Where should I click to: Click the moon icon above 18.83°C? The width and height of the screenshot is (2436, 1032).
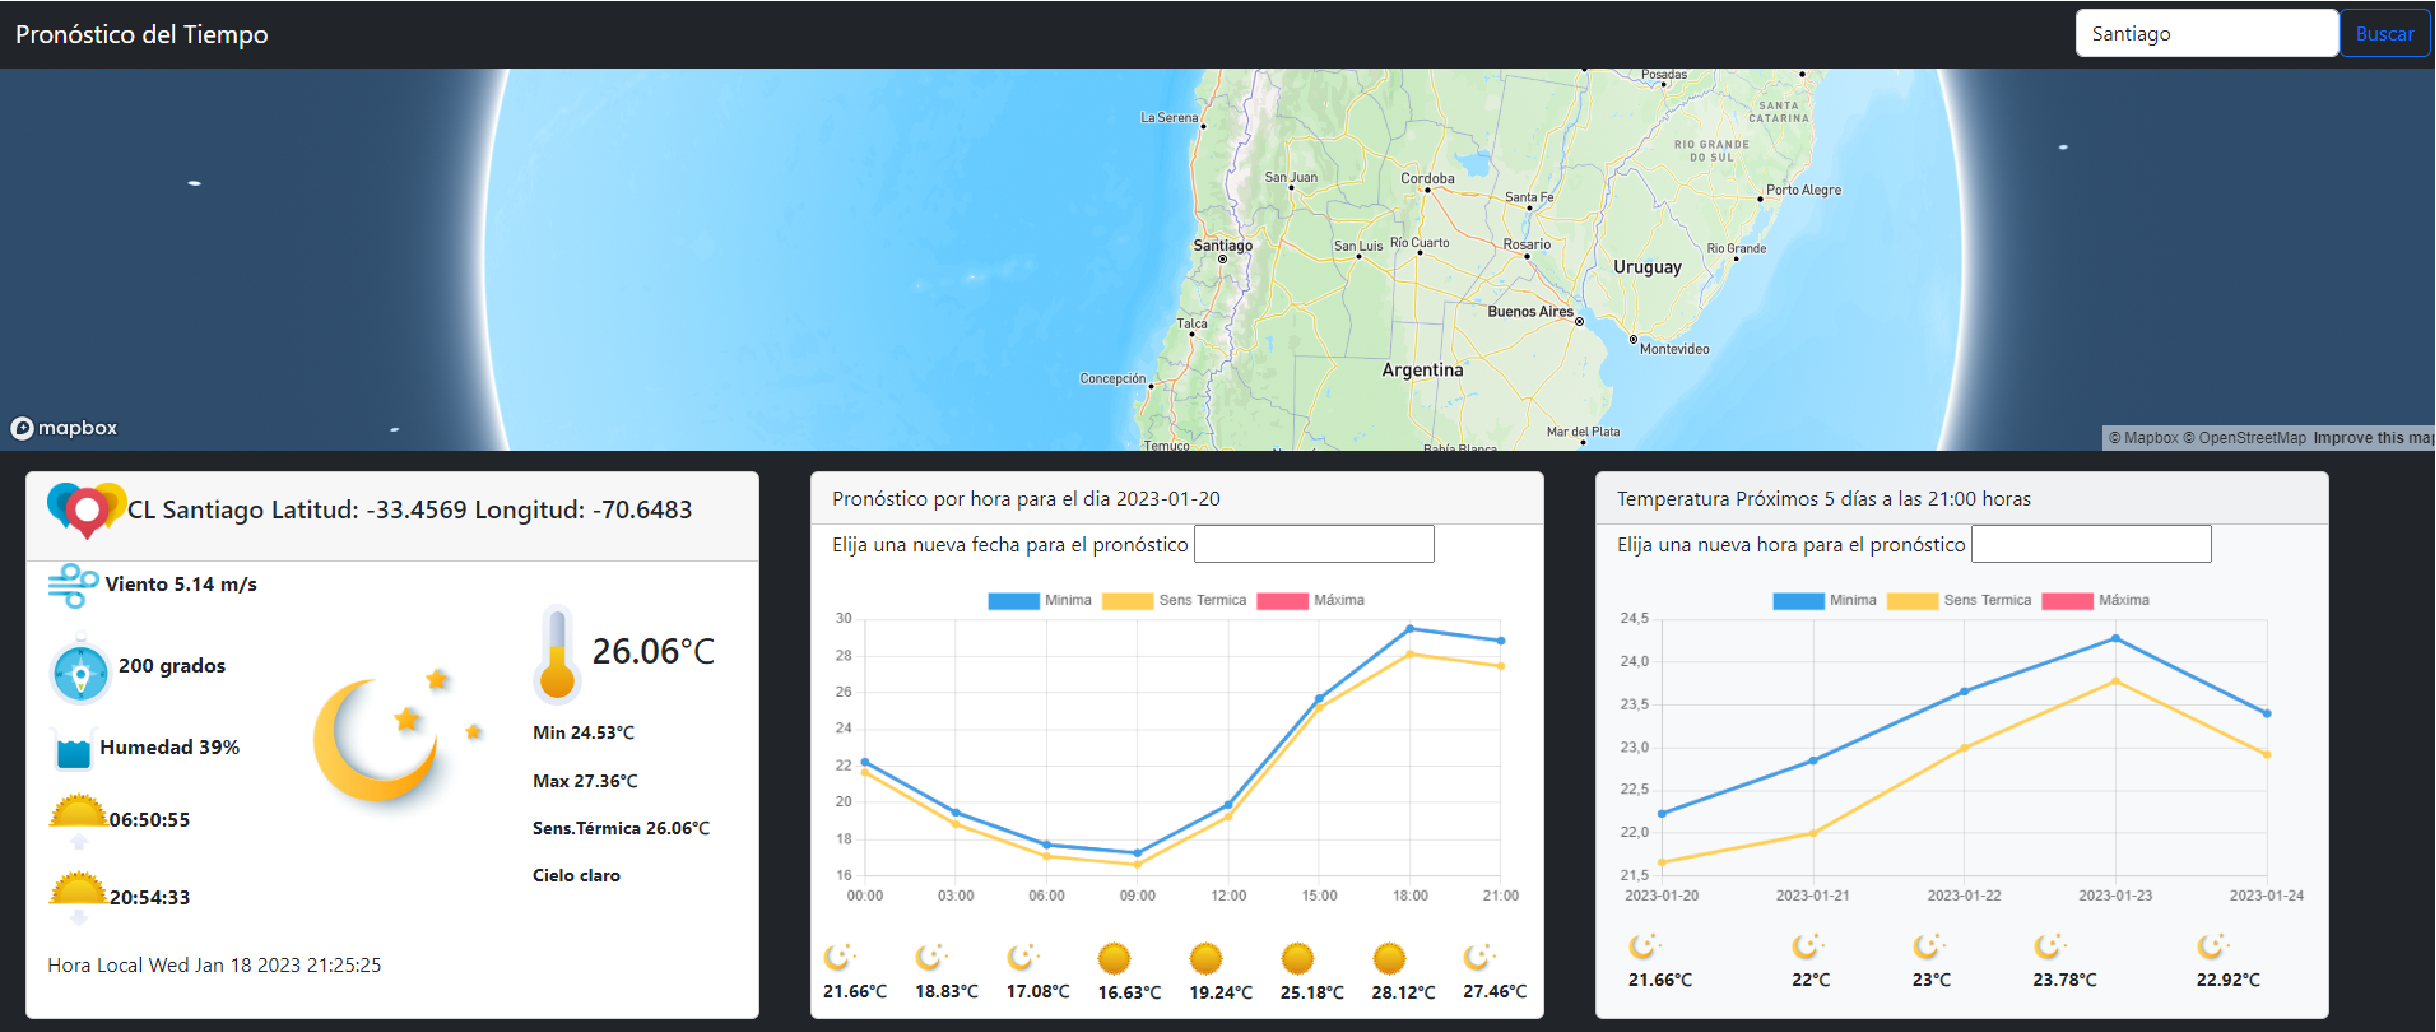click(x=931, y=957)
